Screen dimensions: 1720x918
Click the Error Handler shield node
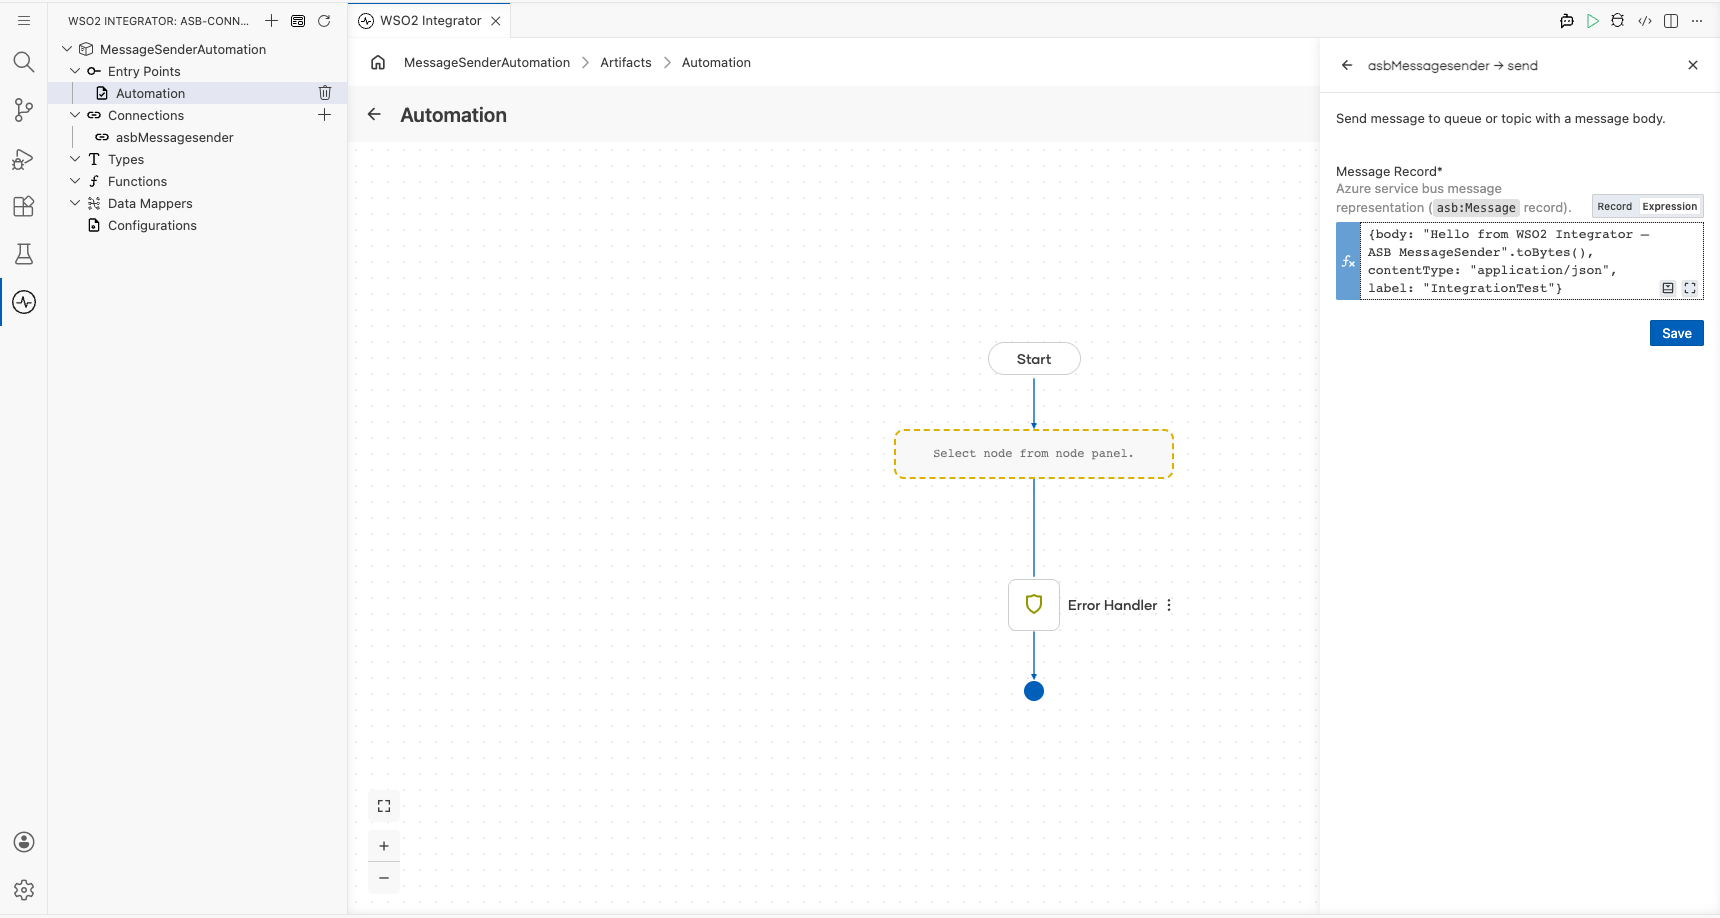pos(1034,605)
